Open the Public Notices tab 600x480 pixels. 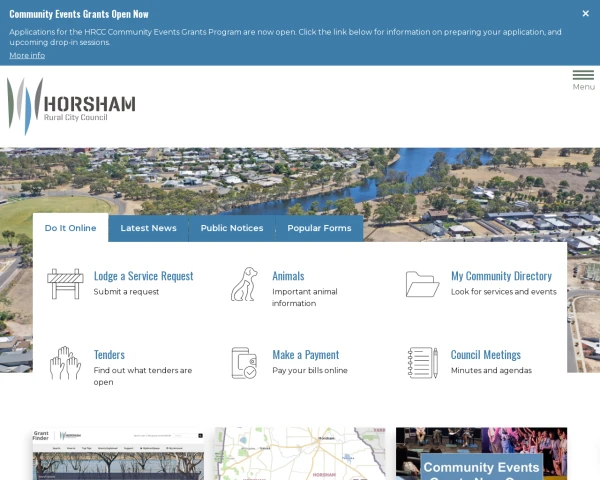pyautogui.click(x=232, y=228)
